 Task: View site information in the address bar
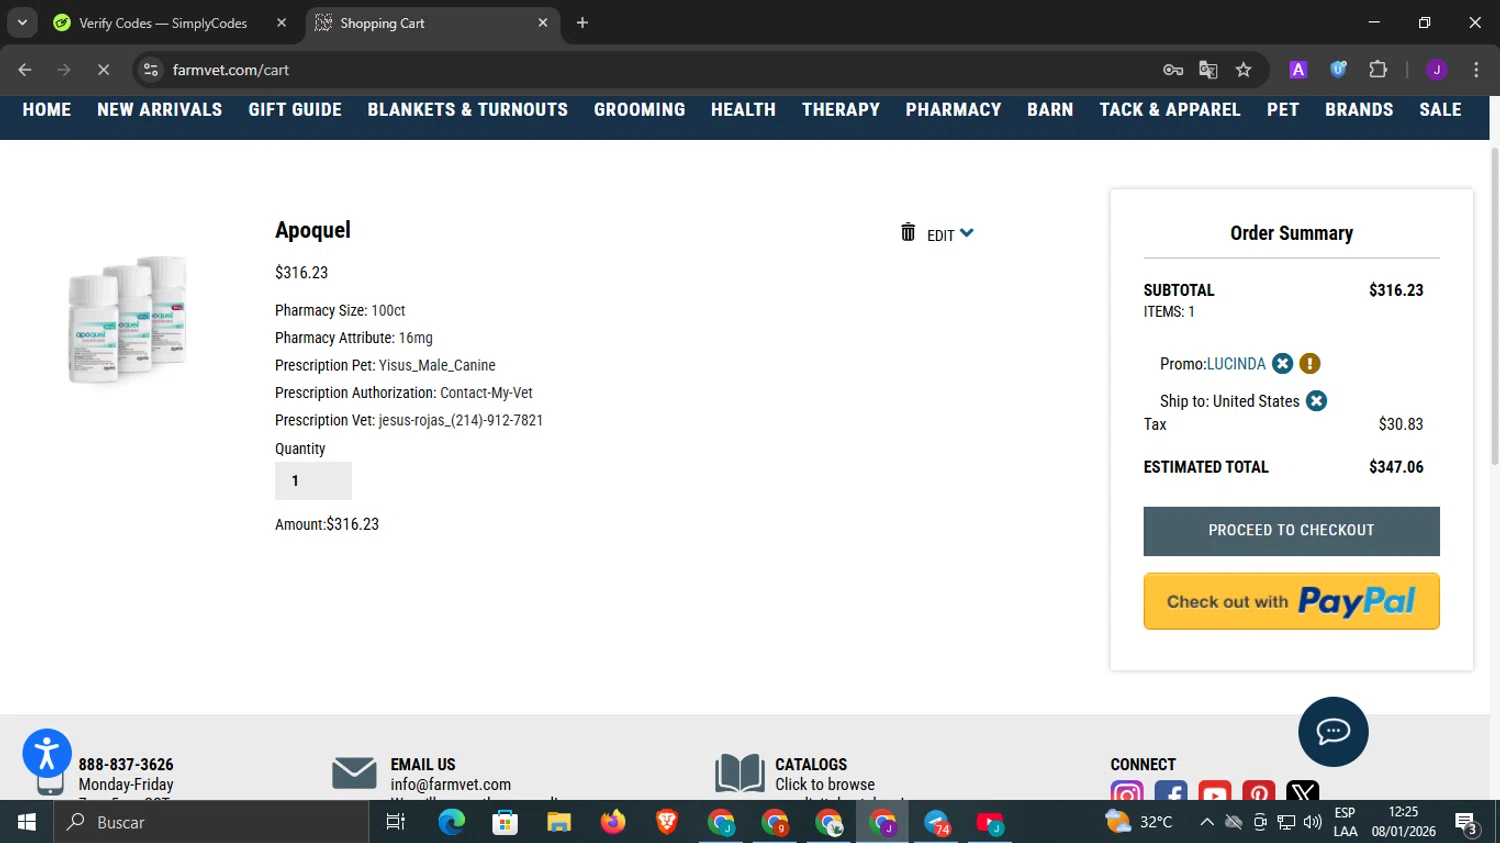tap(151, 70)
